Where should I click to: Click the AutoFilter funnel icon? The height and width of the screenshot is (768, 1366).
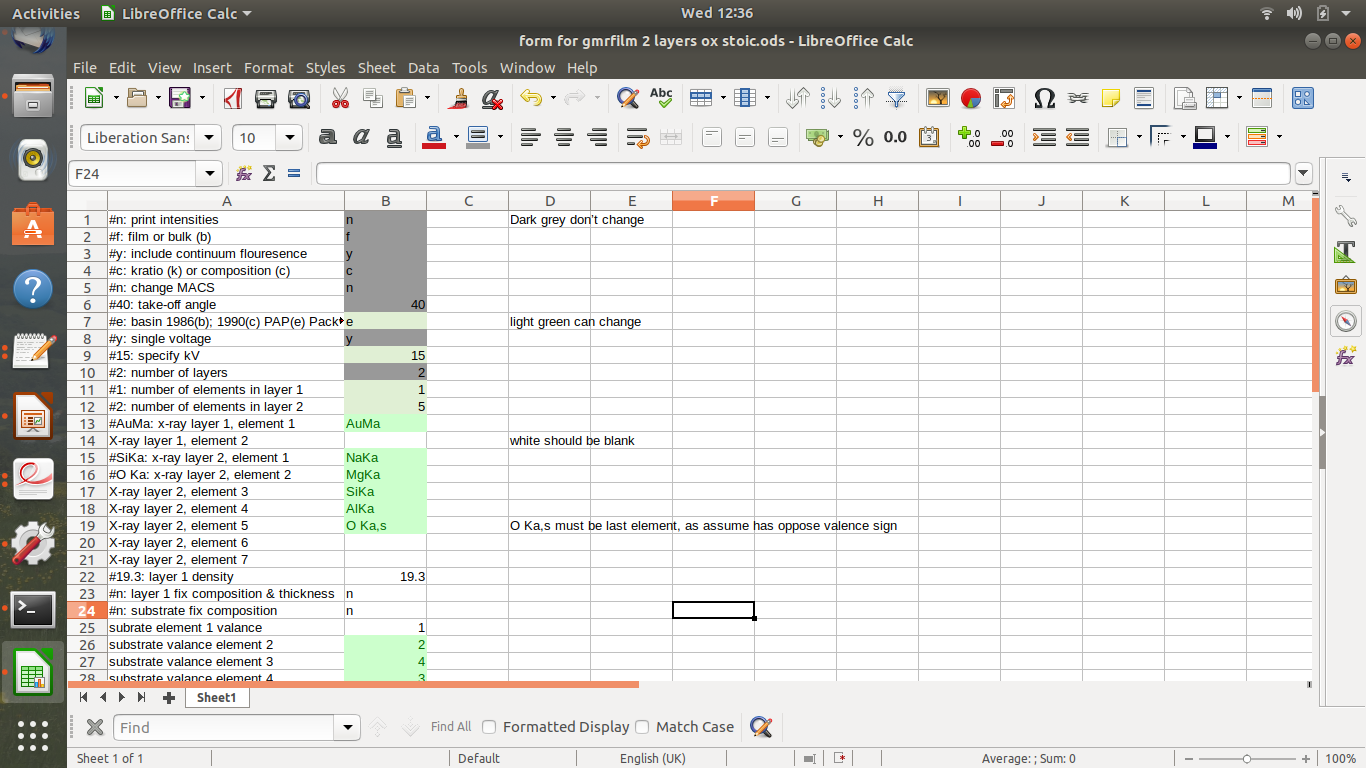pyautogui.click(x=897, y=98)
